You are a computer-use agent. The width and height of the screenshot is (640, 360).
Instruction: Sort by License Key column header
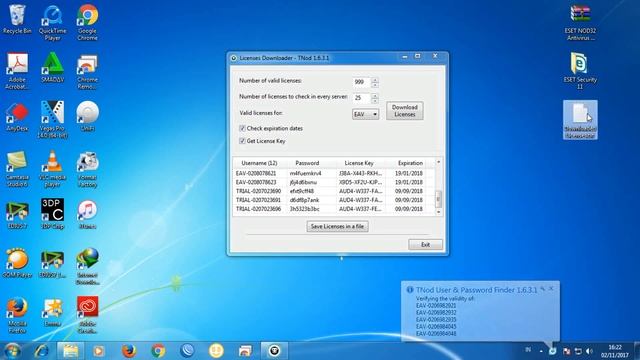[359, 163]
